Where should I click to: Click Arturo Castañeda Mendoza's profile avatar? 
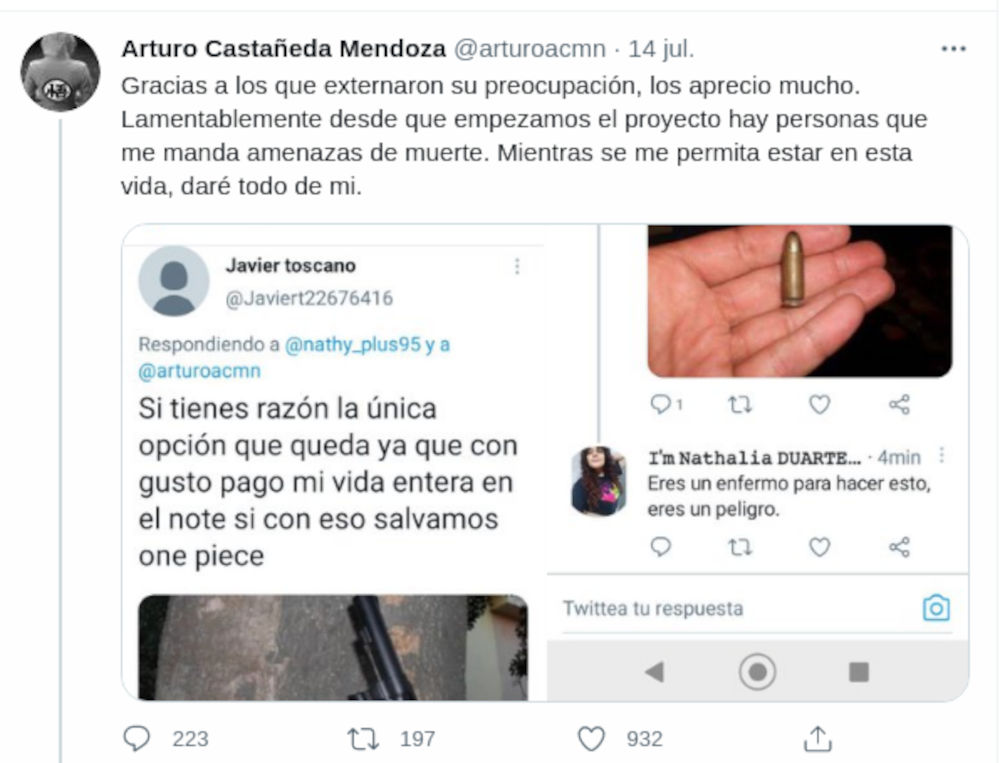coord(60,72)
